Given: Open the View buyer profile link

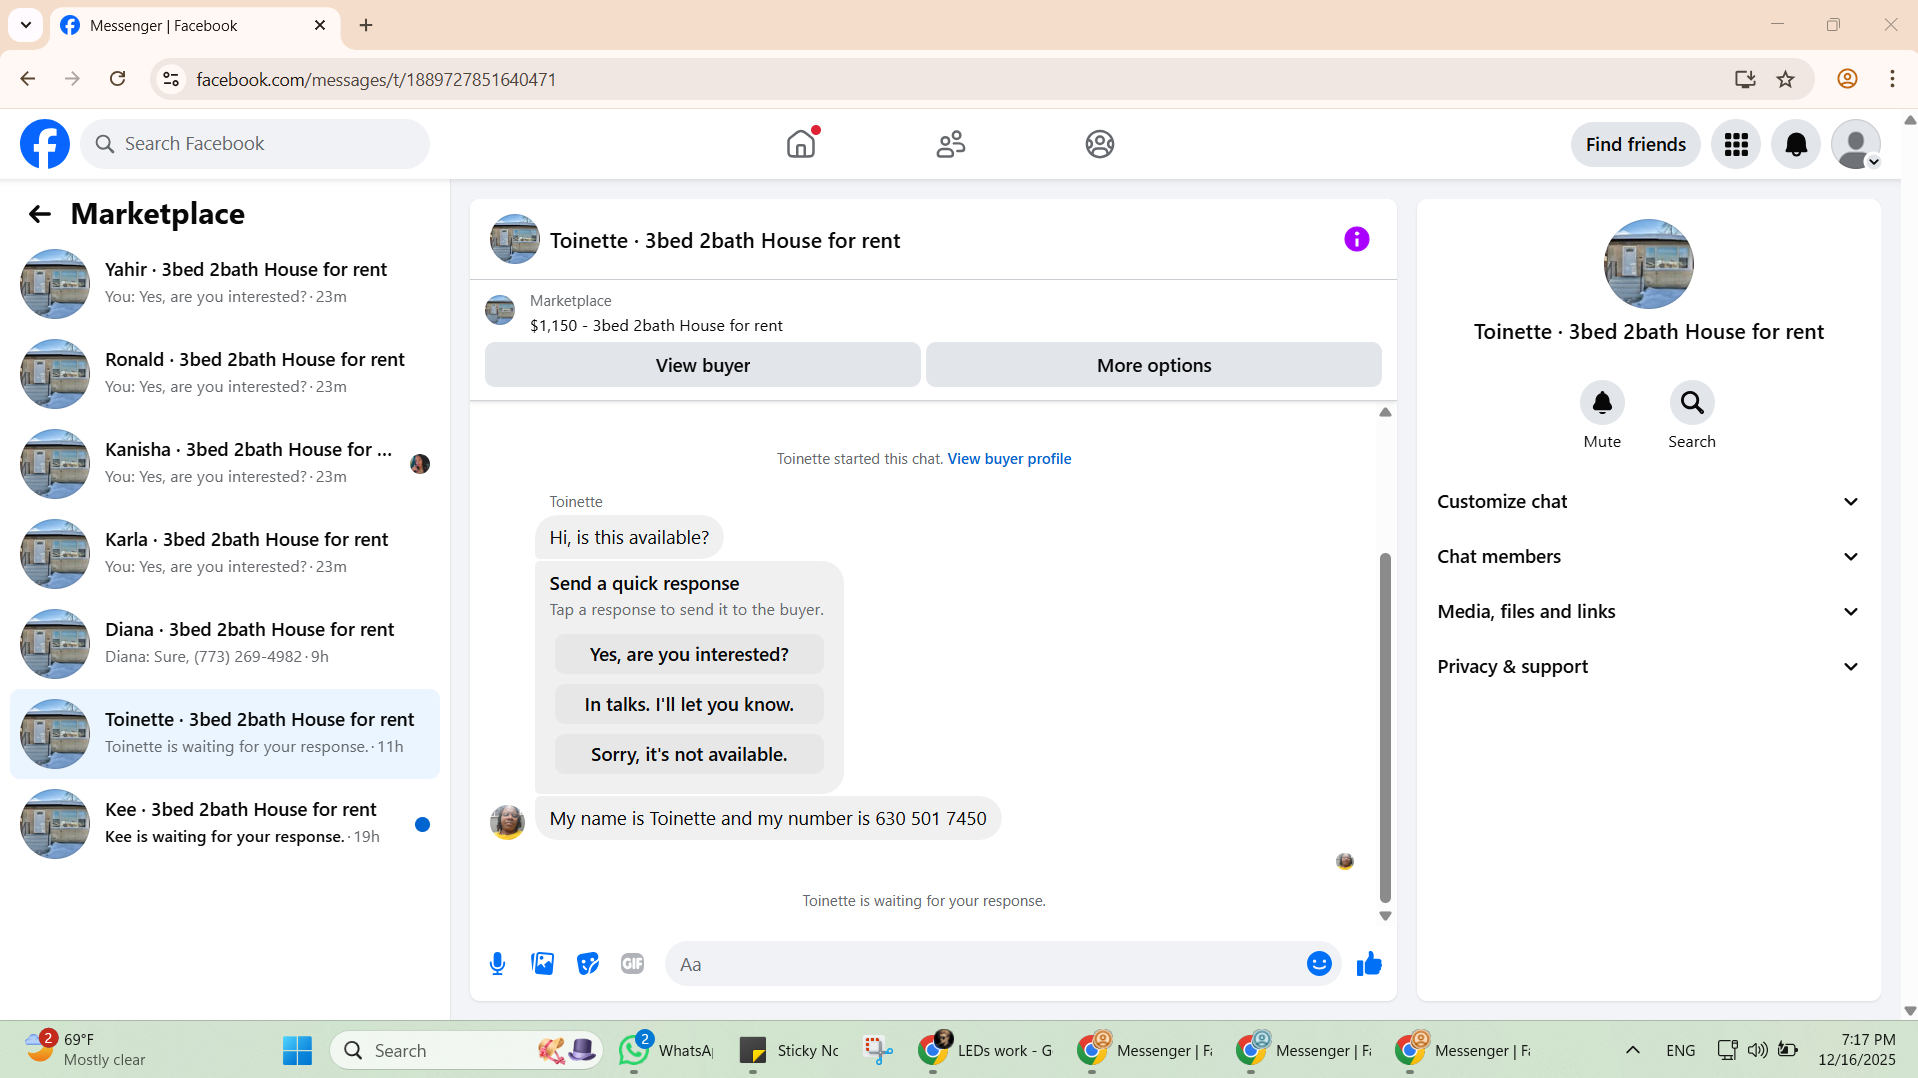Looking at the screenshot, I should (x=1009, y=459).
